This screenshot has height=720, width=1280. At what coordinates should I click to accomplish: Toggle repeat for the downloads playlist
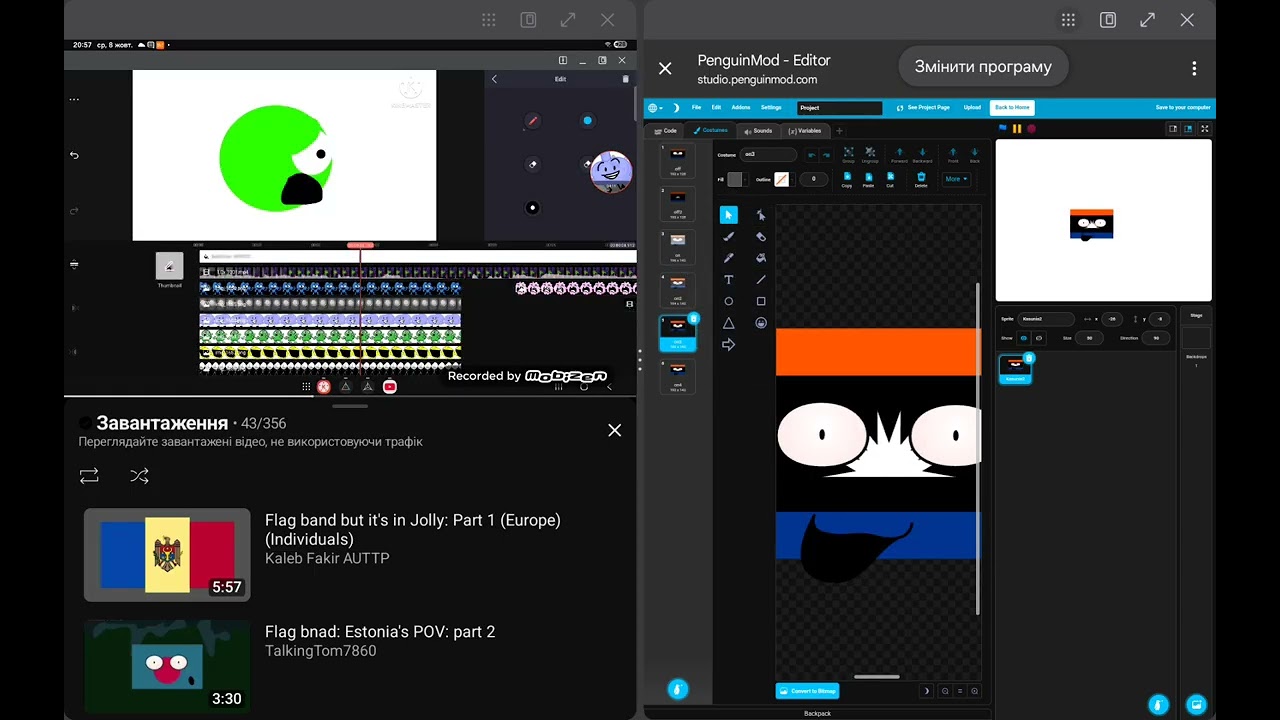(x=89, y=477)
